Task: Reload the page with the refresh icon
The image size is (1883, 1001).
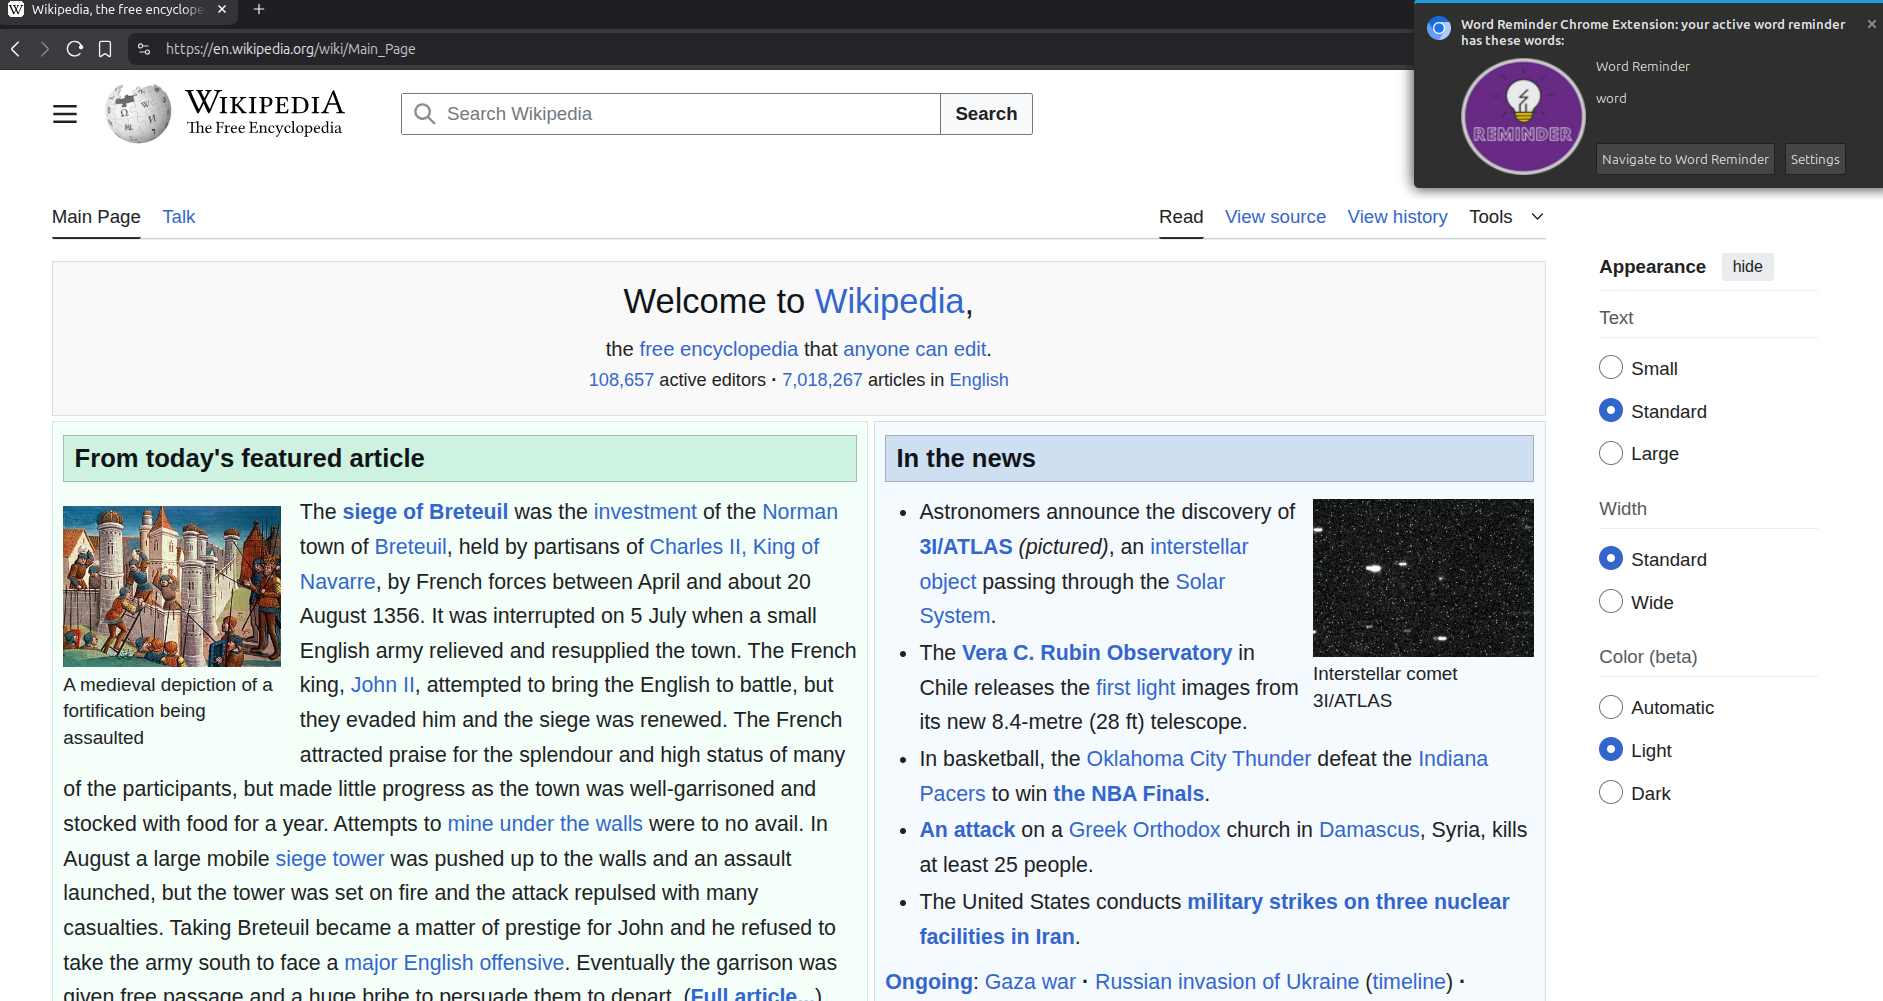Action: tap(75, 49)
